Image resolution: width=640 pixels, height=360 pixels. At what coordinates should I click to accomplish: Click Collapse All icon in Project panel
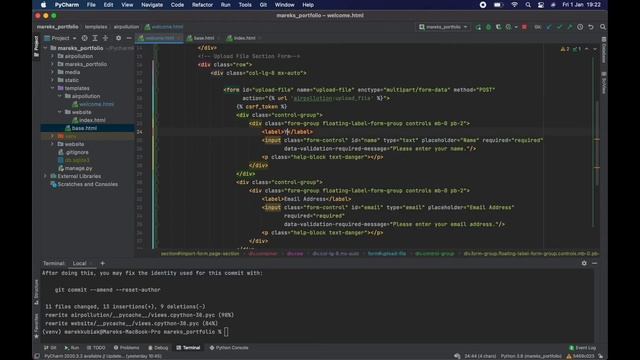(x=105, y=38)
